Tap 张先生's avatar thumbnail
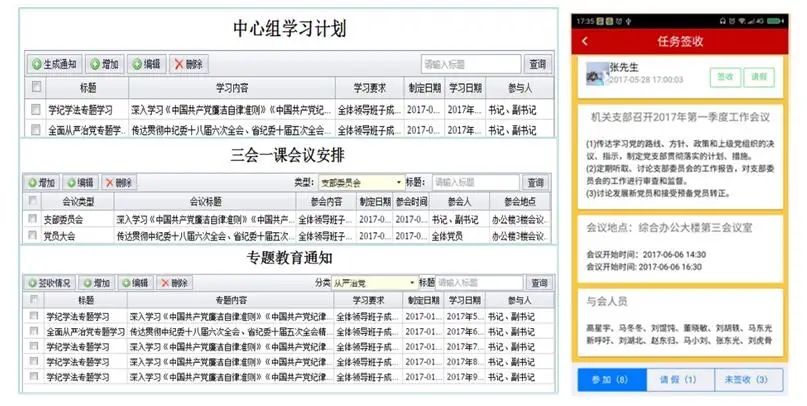This screenshot has width=807, height=406. pyautogui.click(x=597, y=74)
